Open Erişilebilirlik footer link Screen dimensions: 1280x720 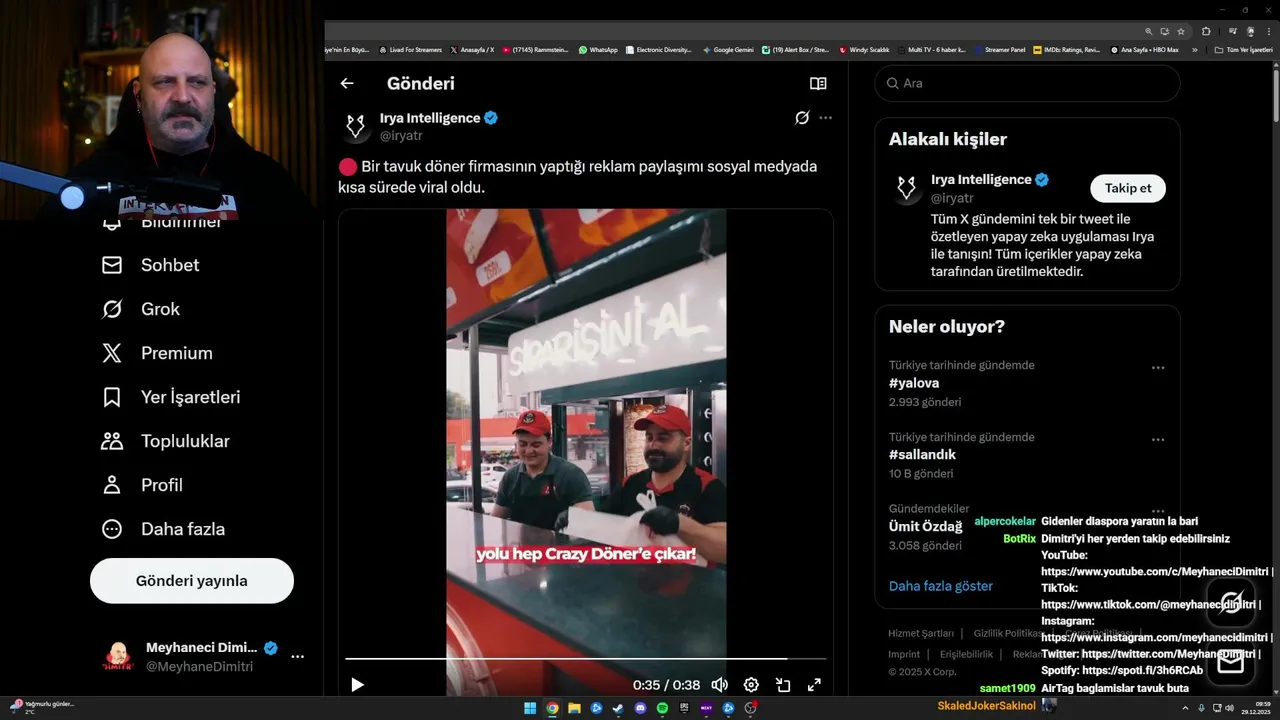(x=966, y=654)
